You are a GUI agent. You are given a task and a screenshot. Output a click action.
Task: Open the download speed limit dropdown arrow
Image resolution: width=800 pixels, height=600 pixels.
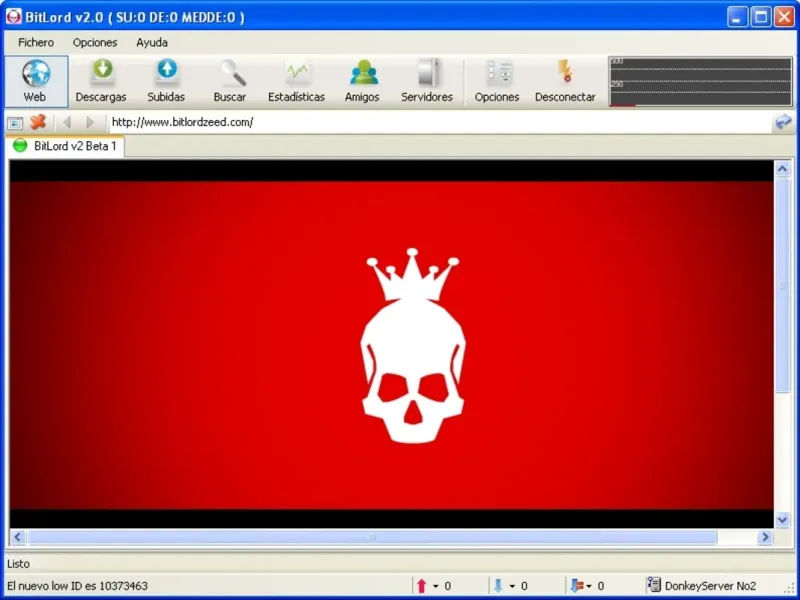click(x=512, y=586)
